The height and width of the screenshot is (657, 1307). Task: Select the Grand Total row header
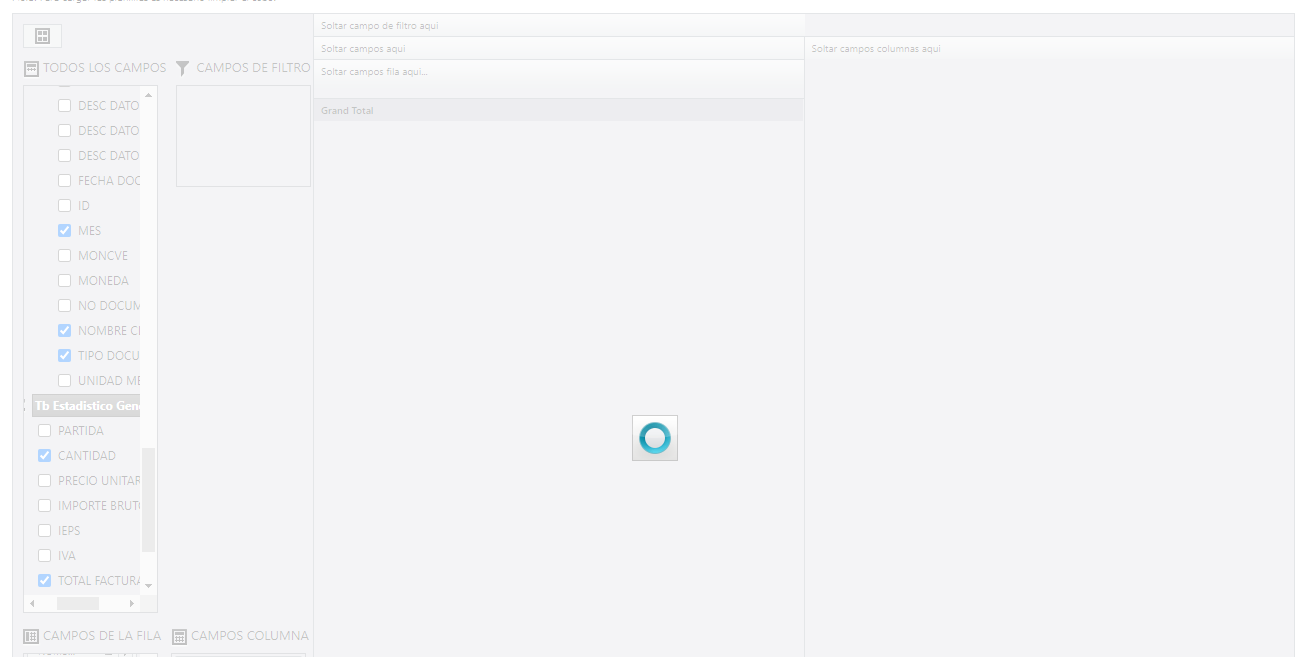coord(559,110)
